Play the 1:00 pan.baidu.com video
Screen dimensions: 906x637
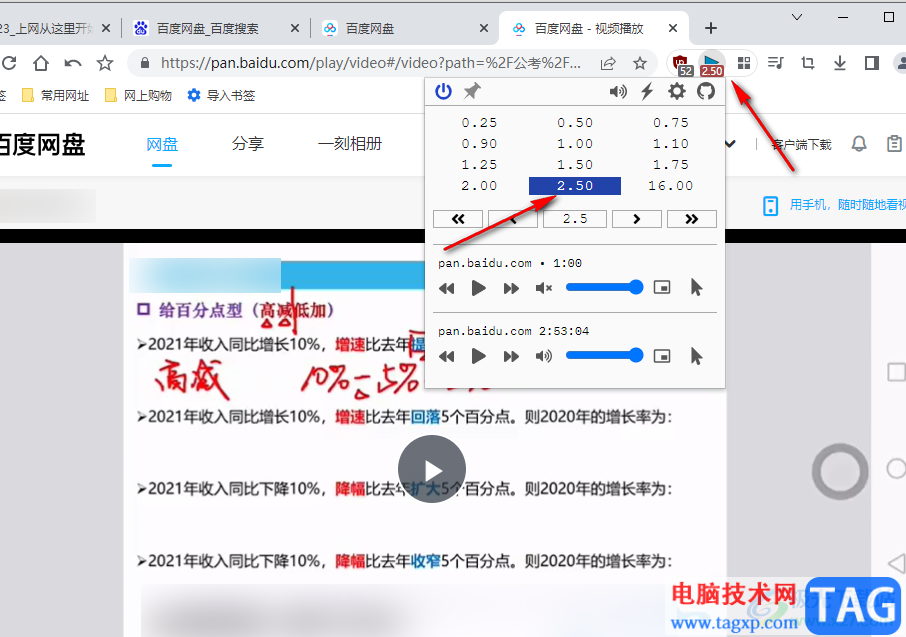(478, 288)
